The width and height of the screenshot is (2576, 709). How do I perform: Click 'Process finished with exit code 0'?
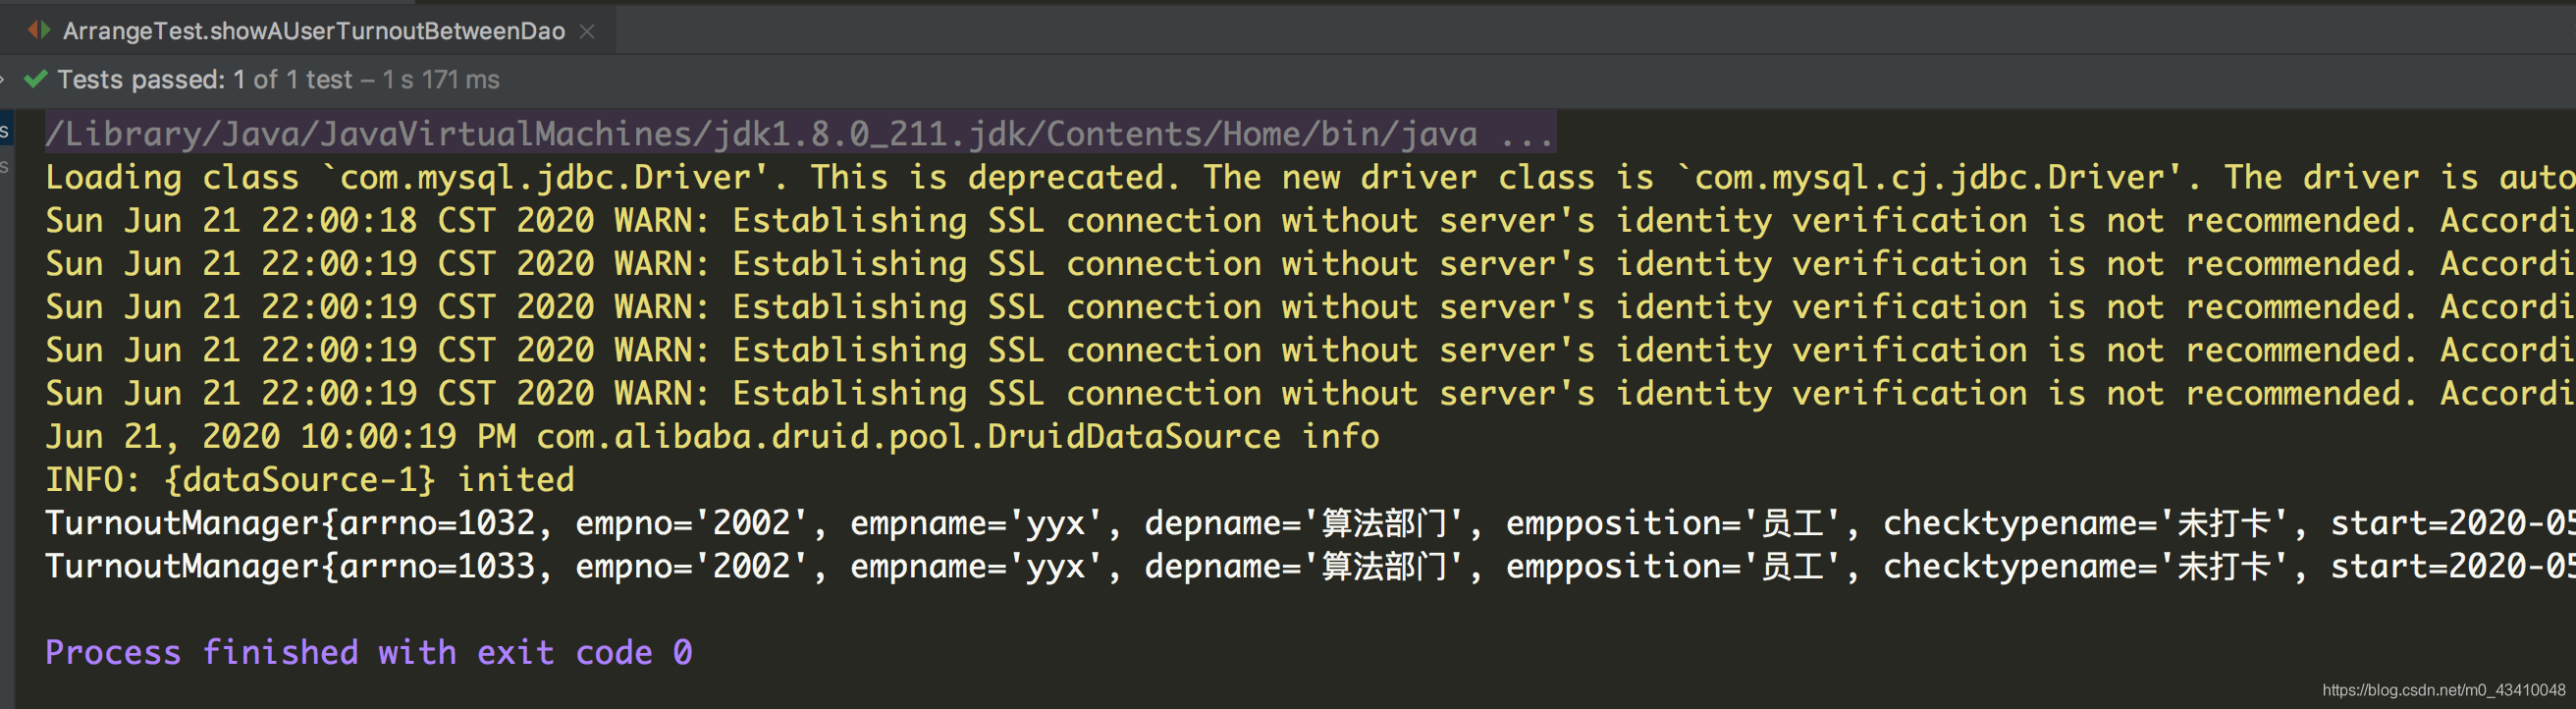(x=369, y=653)
